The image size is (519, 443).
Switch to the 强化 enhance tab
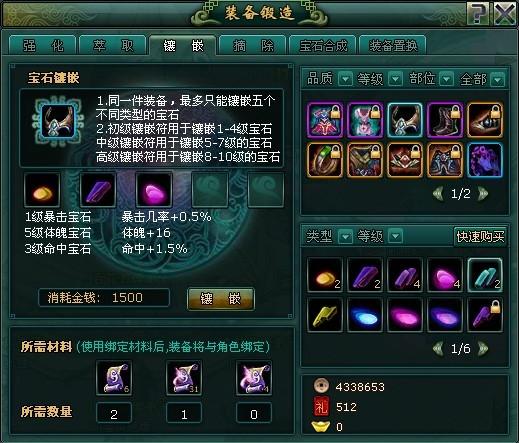43,45
